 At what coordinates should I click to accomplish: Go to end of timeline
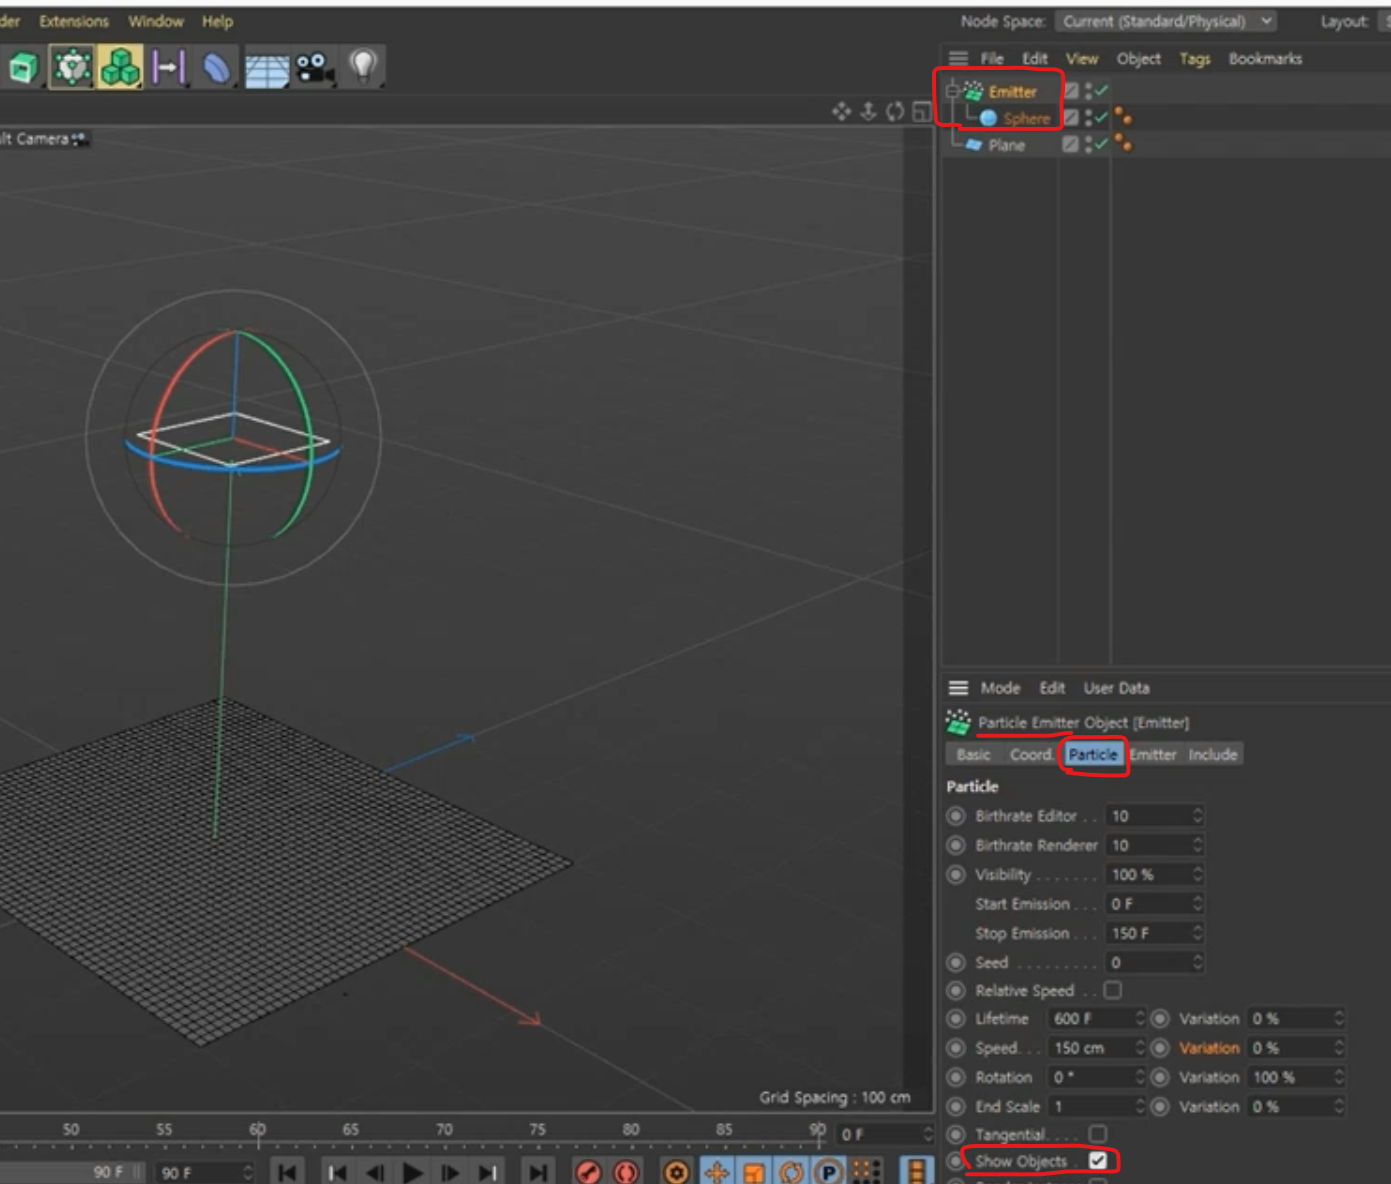tap(538, 1172)
